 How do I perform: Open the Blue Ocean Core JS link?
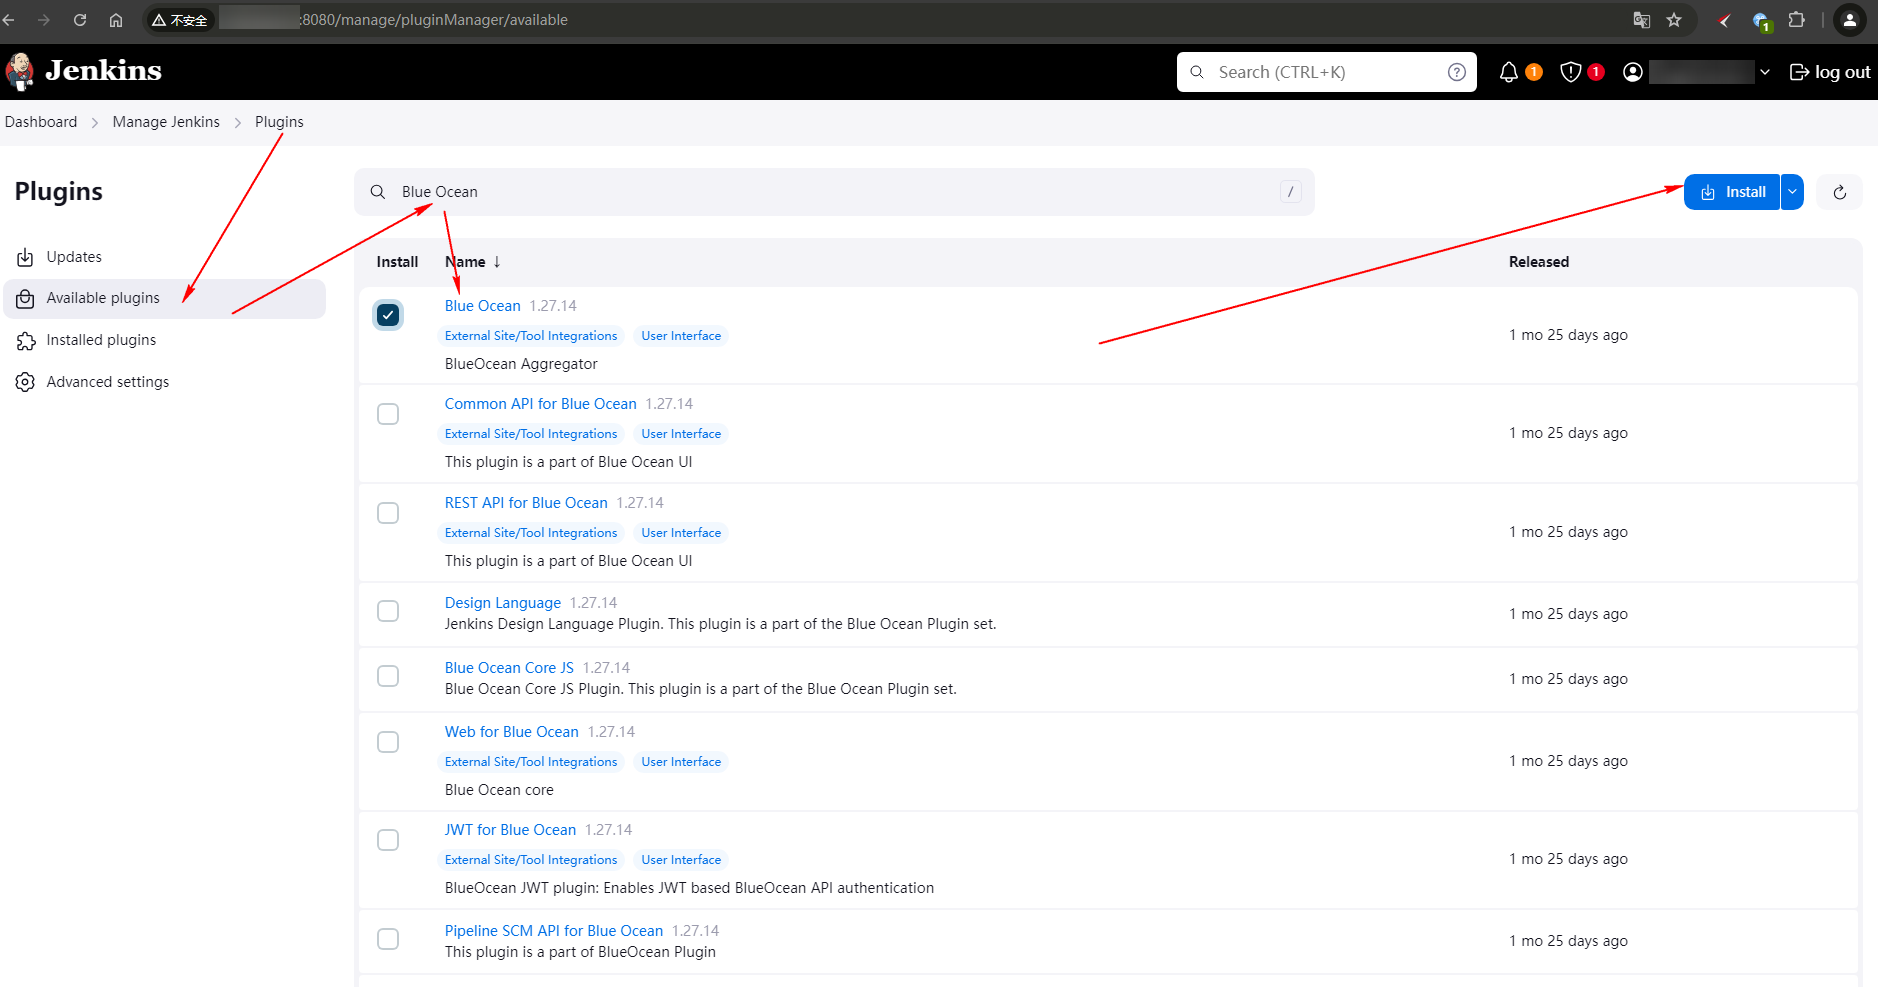pos(510,668)
